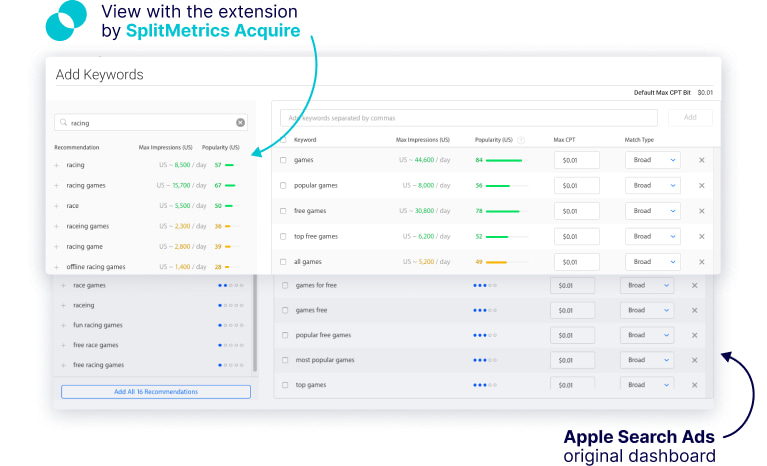Open Match Type dropdown for most popular games
767x466 pixels.
(647, 360)
